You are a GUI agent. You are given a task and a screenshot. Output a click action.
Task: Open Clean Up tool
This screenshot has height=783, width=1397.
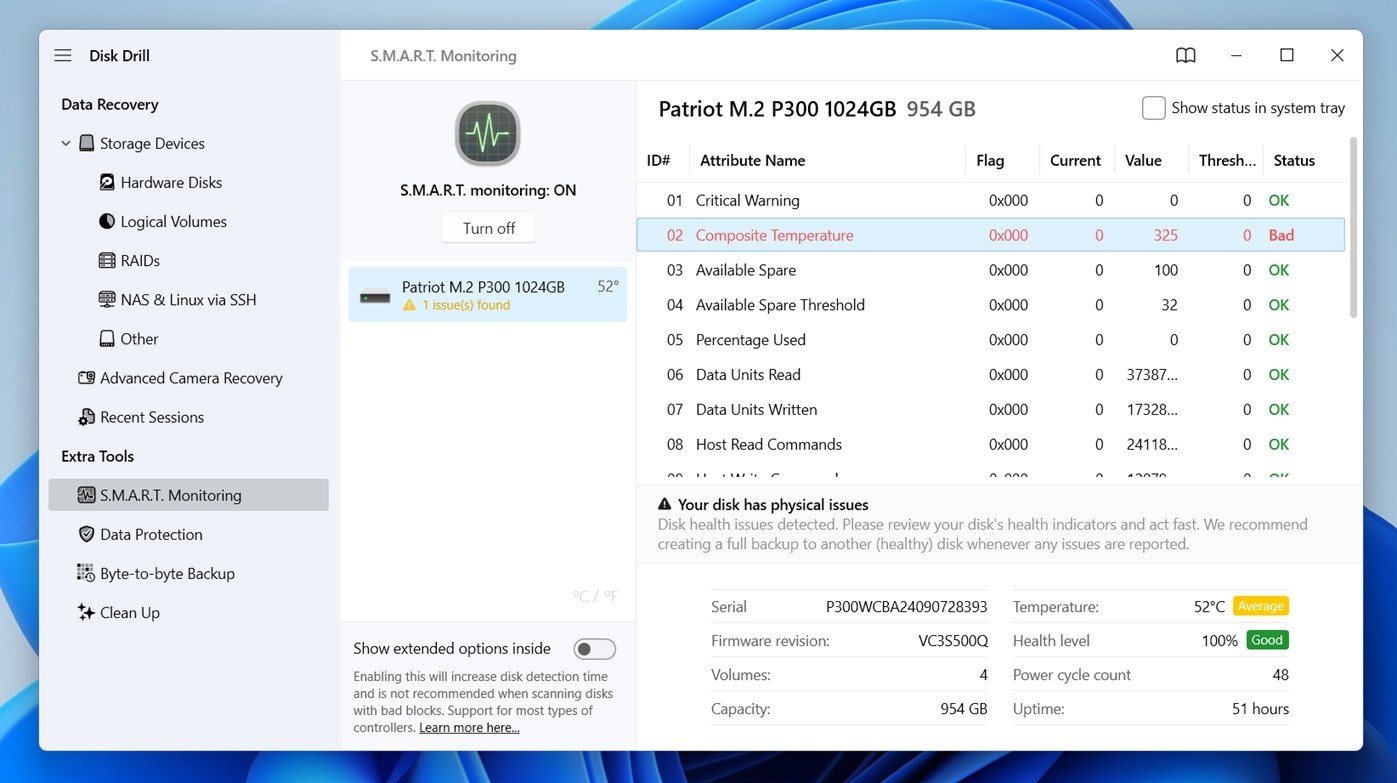(130, 613)
